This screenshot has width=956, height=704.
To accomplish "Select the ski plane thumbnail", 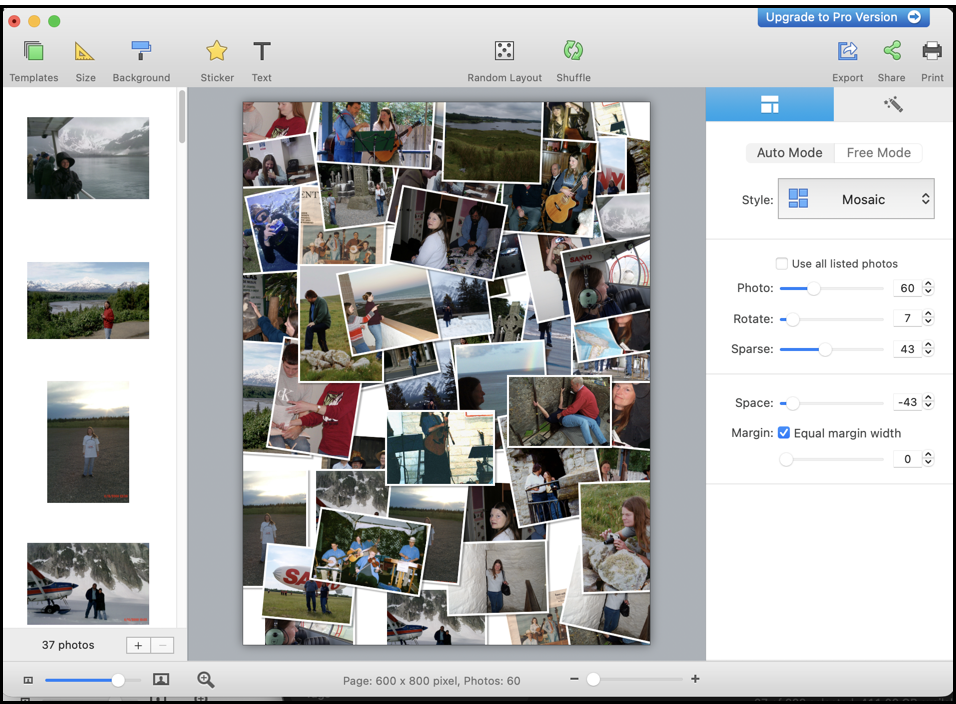I will [x=88, y=583].
